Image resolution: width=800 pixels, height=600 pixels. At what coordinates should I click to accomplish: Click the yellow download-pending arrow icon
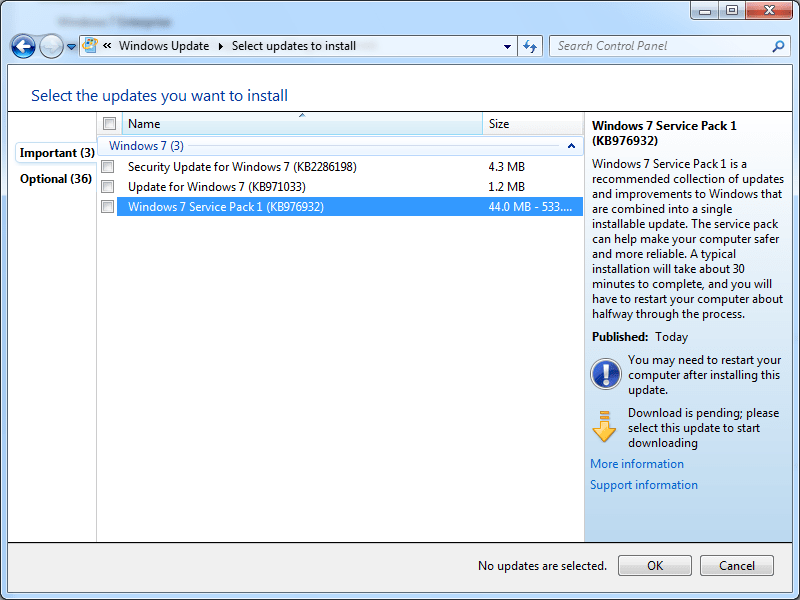606,428
